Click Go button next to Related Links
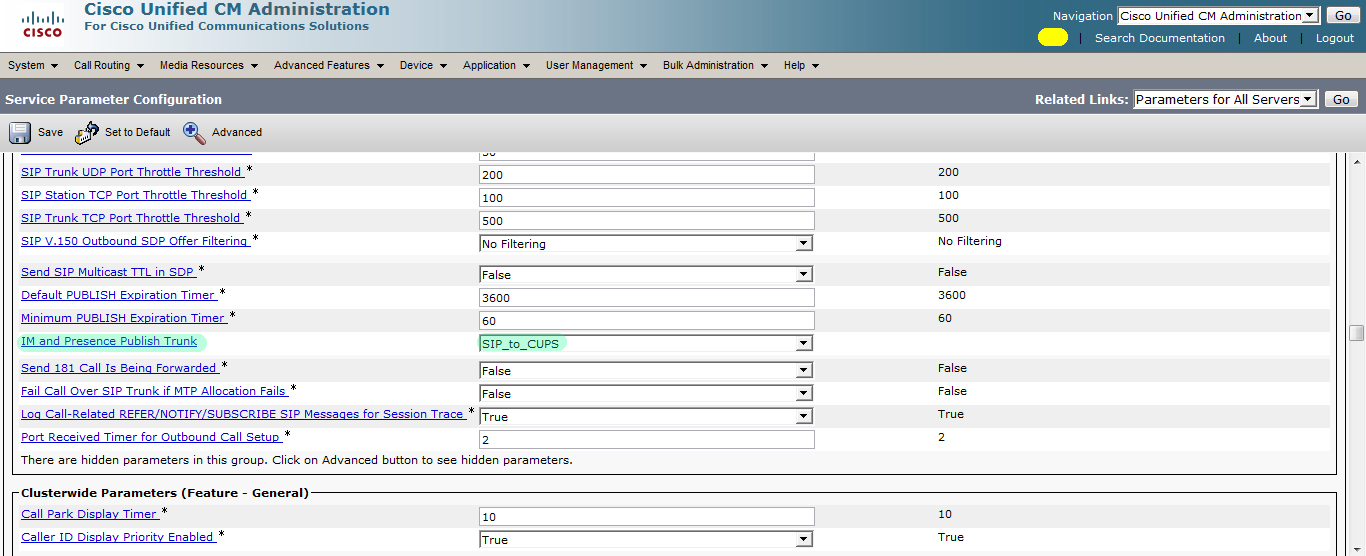This screenshot has height=556, width=1366. click(1342, 99)
